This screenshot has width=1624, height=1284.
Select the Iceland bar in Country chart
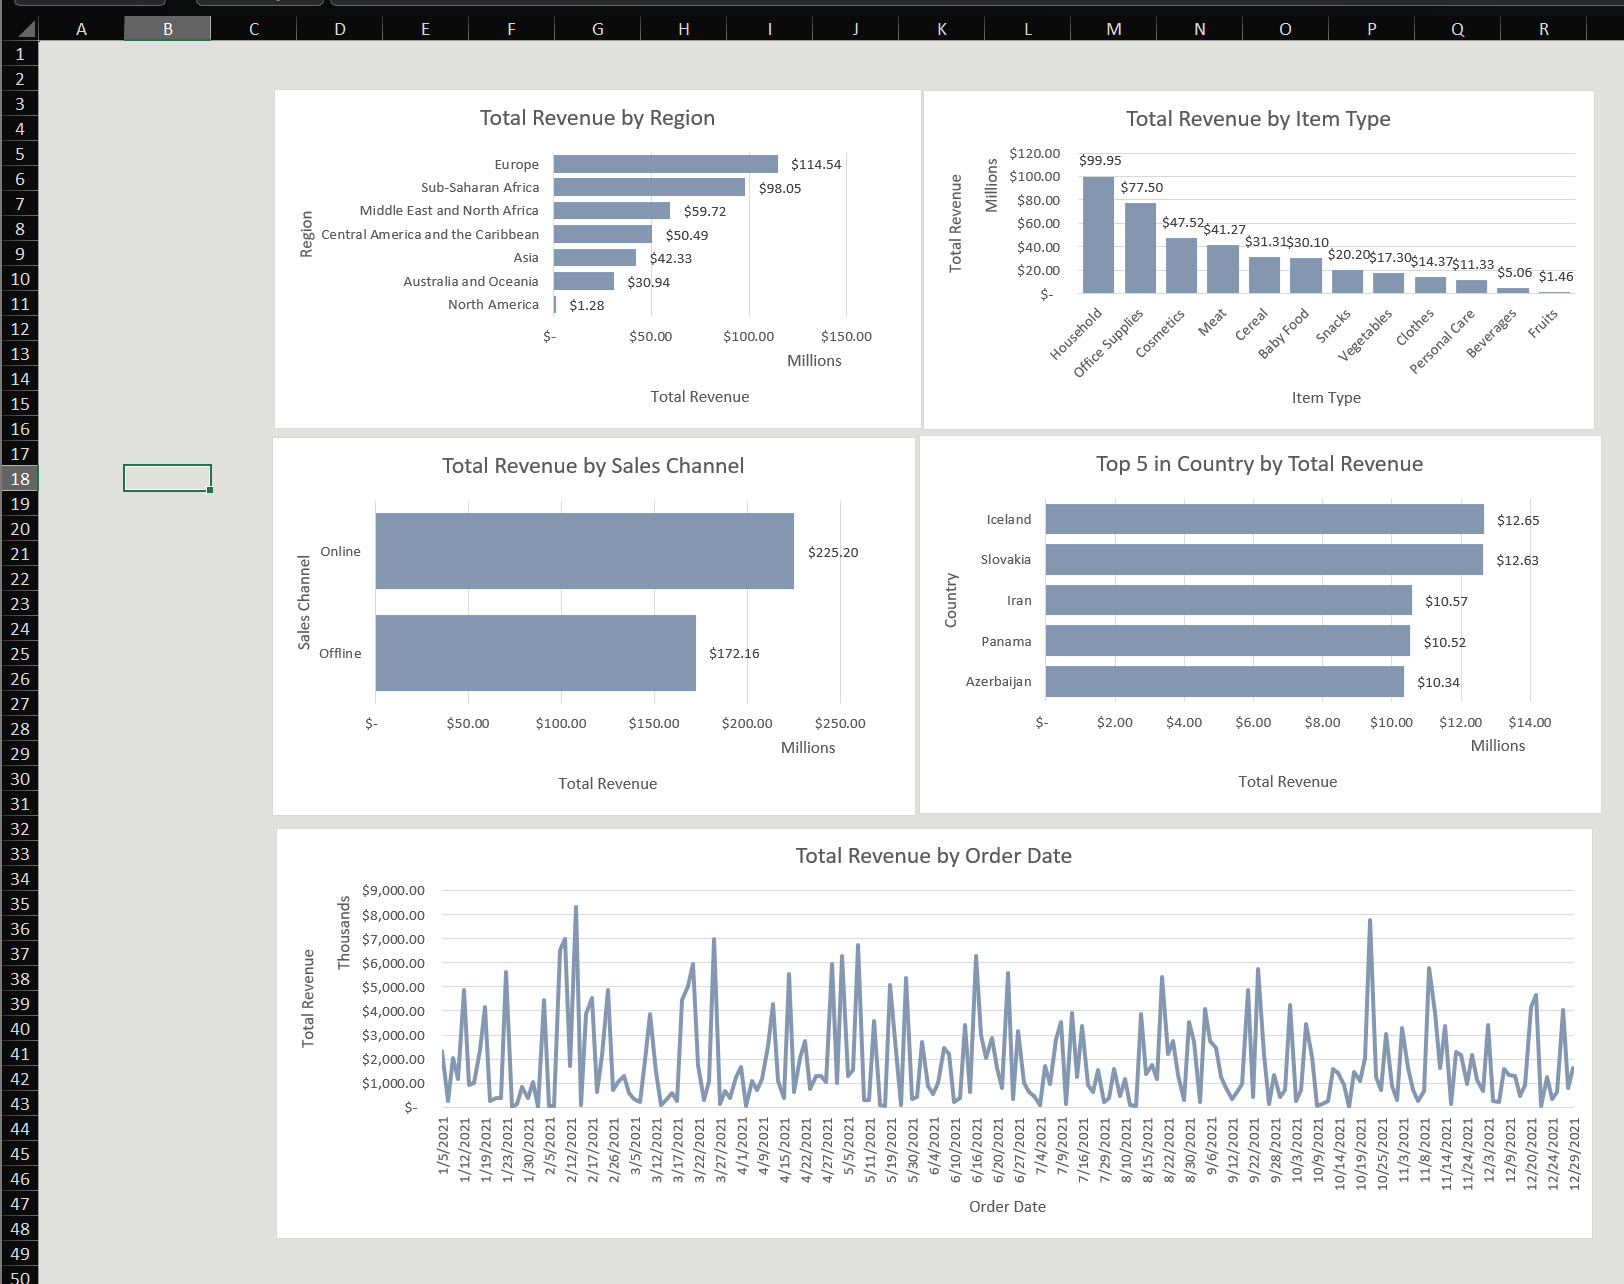point(1265,519)
